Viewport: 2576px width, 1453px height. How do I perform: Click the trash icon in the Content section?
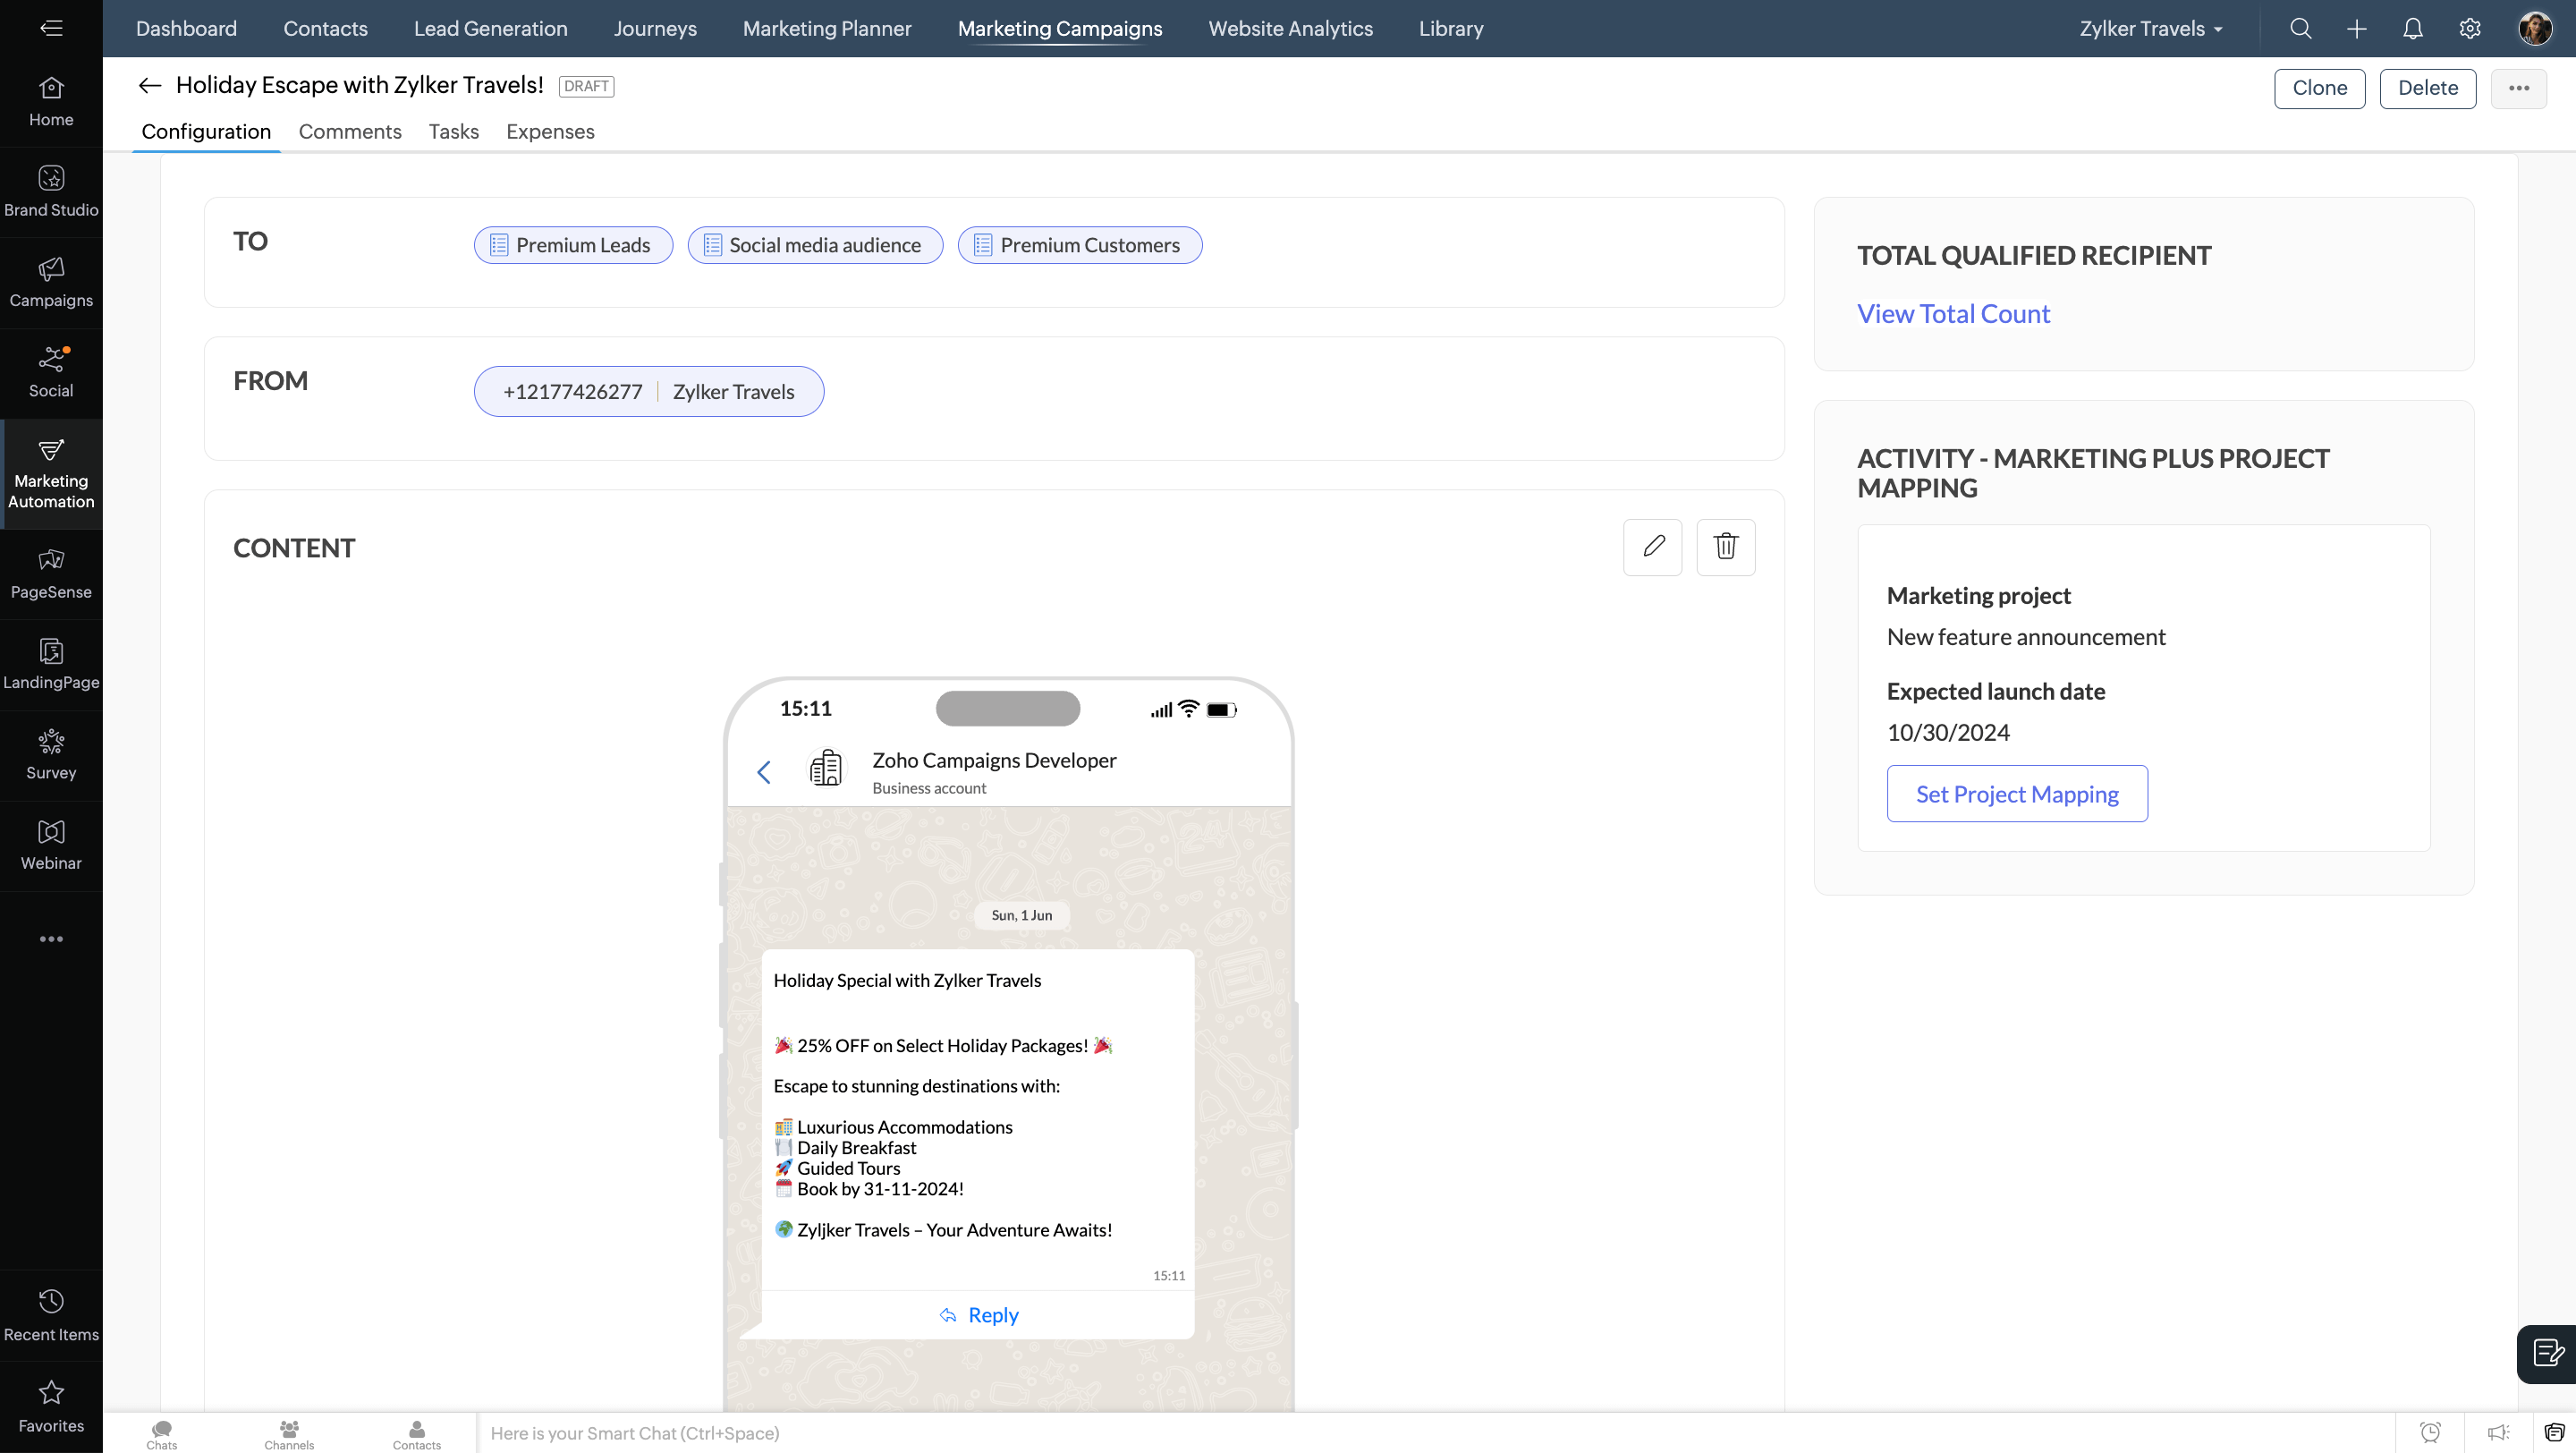point(1725,547)
